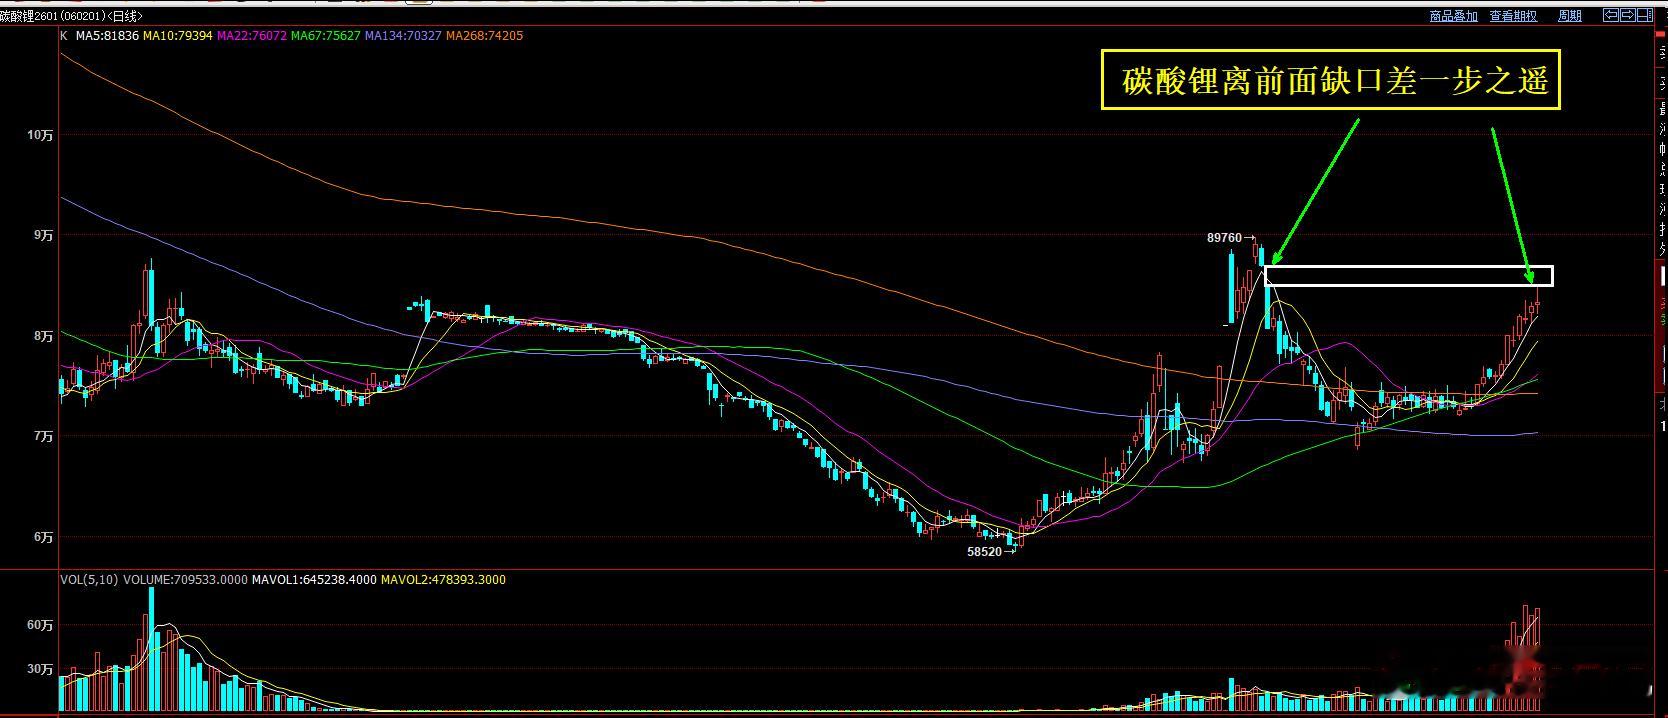Select the MA5:81836 indicator label
Screen dimensions: 1668x718
pyautogui.click(x=107, y=36)
